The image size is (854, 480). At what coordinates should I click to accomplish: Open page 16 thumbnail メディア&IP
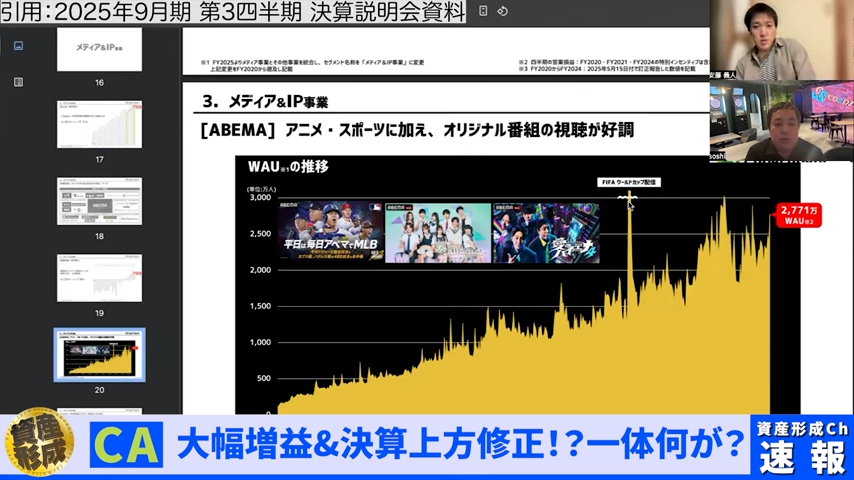pos(99,49)
